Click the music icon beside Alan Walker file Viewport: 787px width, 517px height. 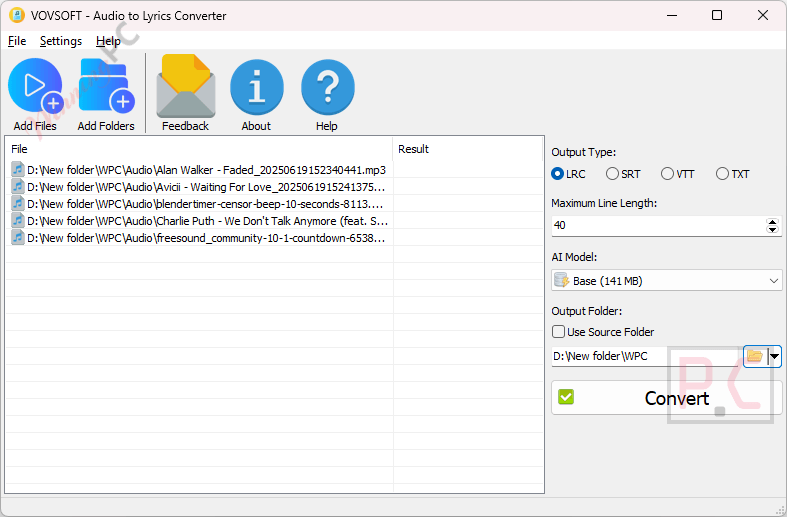pos(18,170)
